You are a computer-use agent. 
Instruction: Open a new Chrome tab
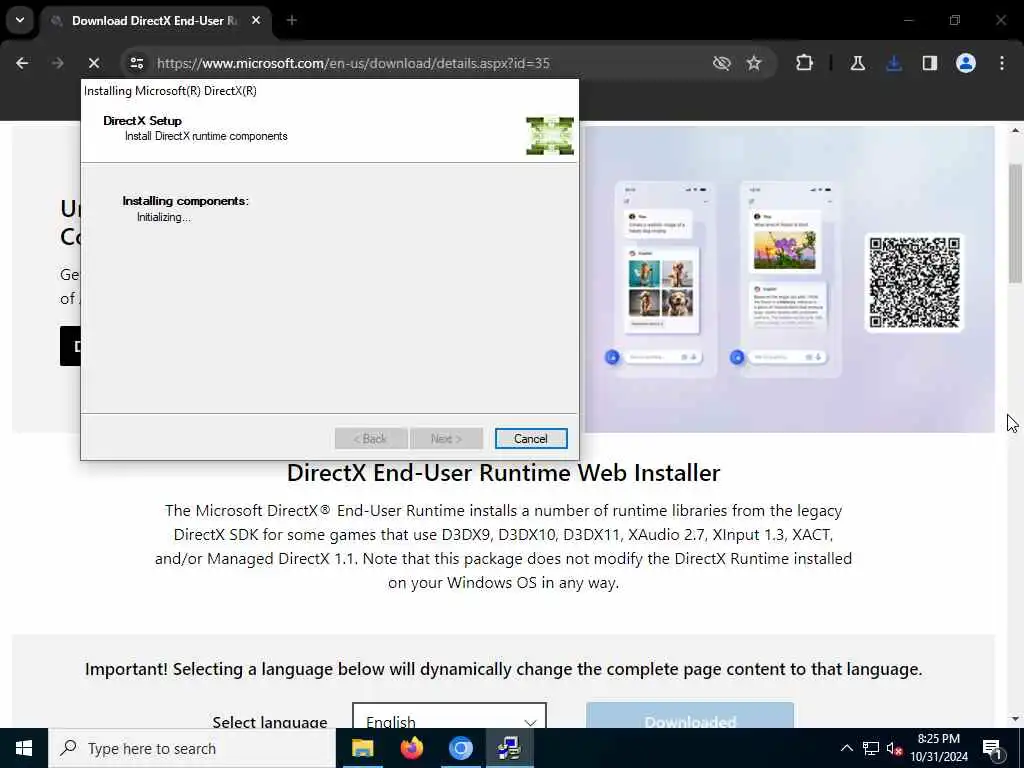coord(292,21)
